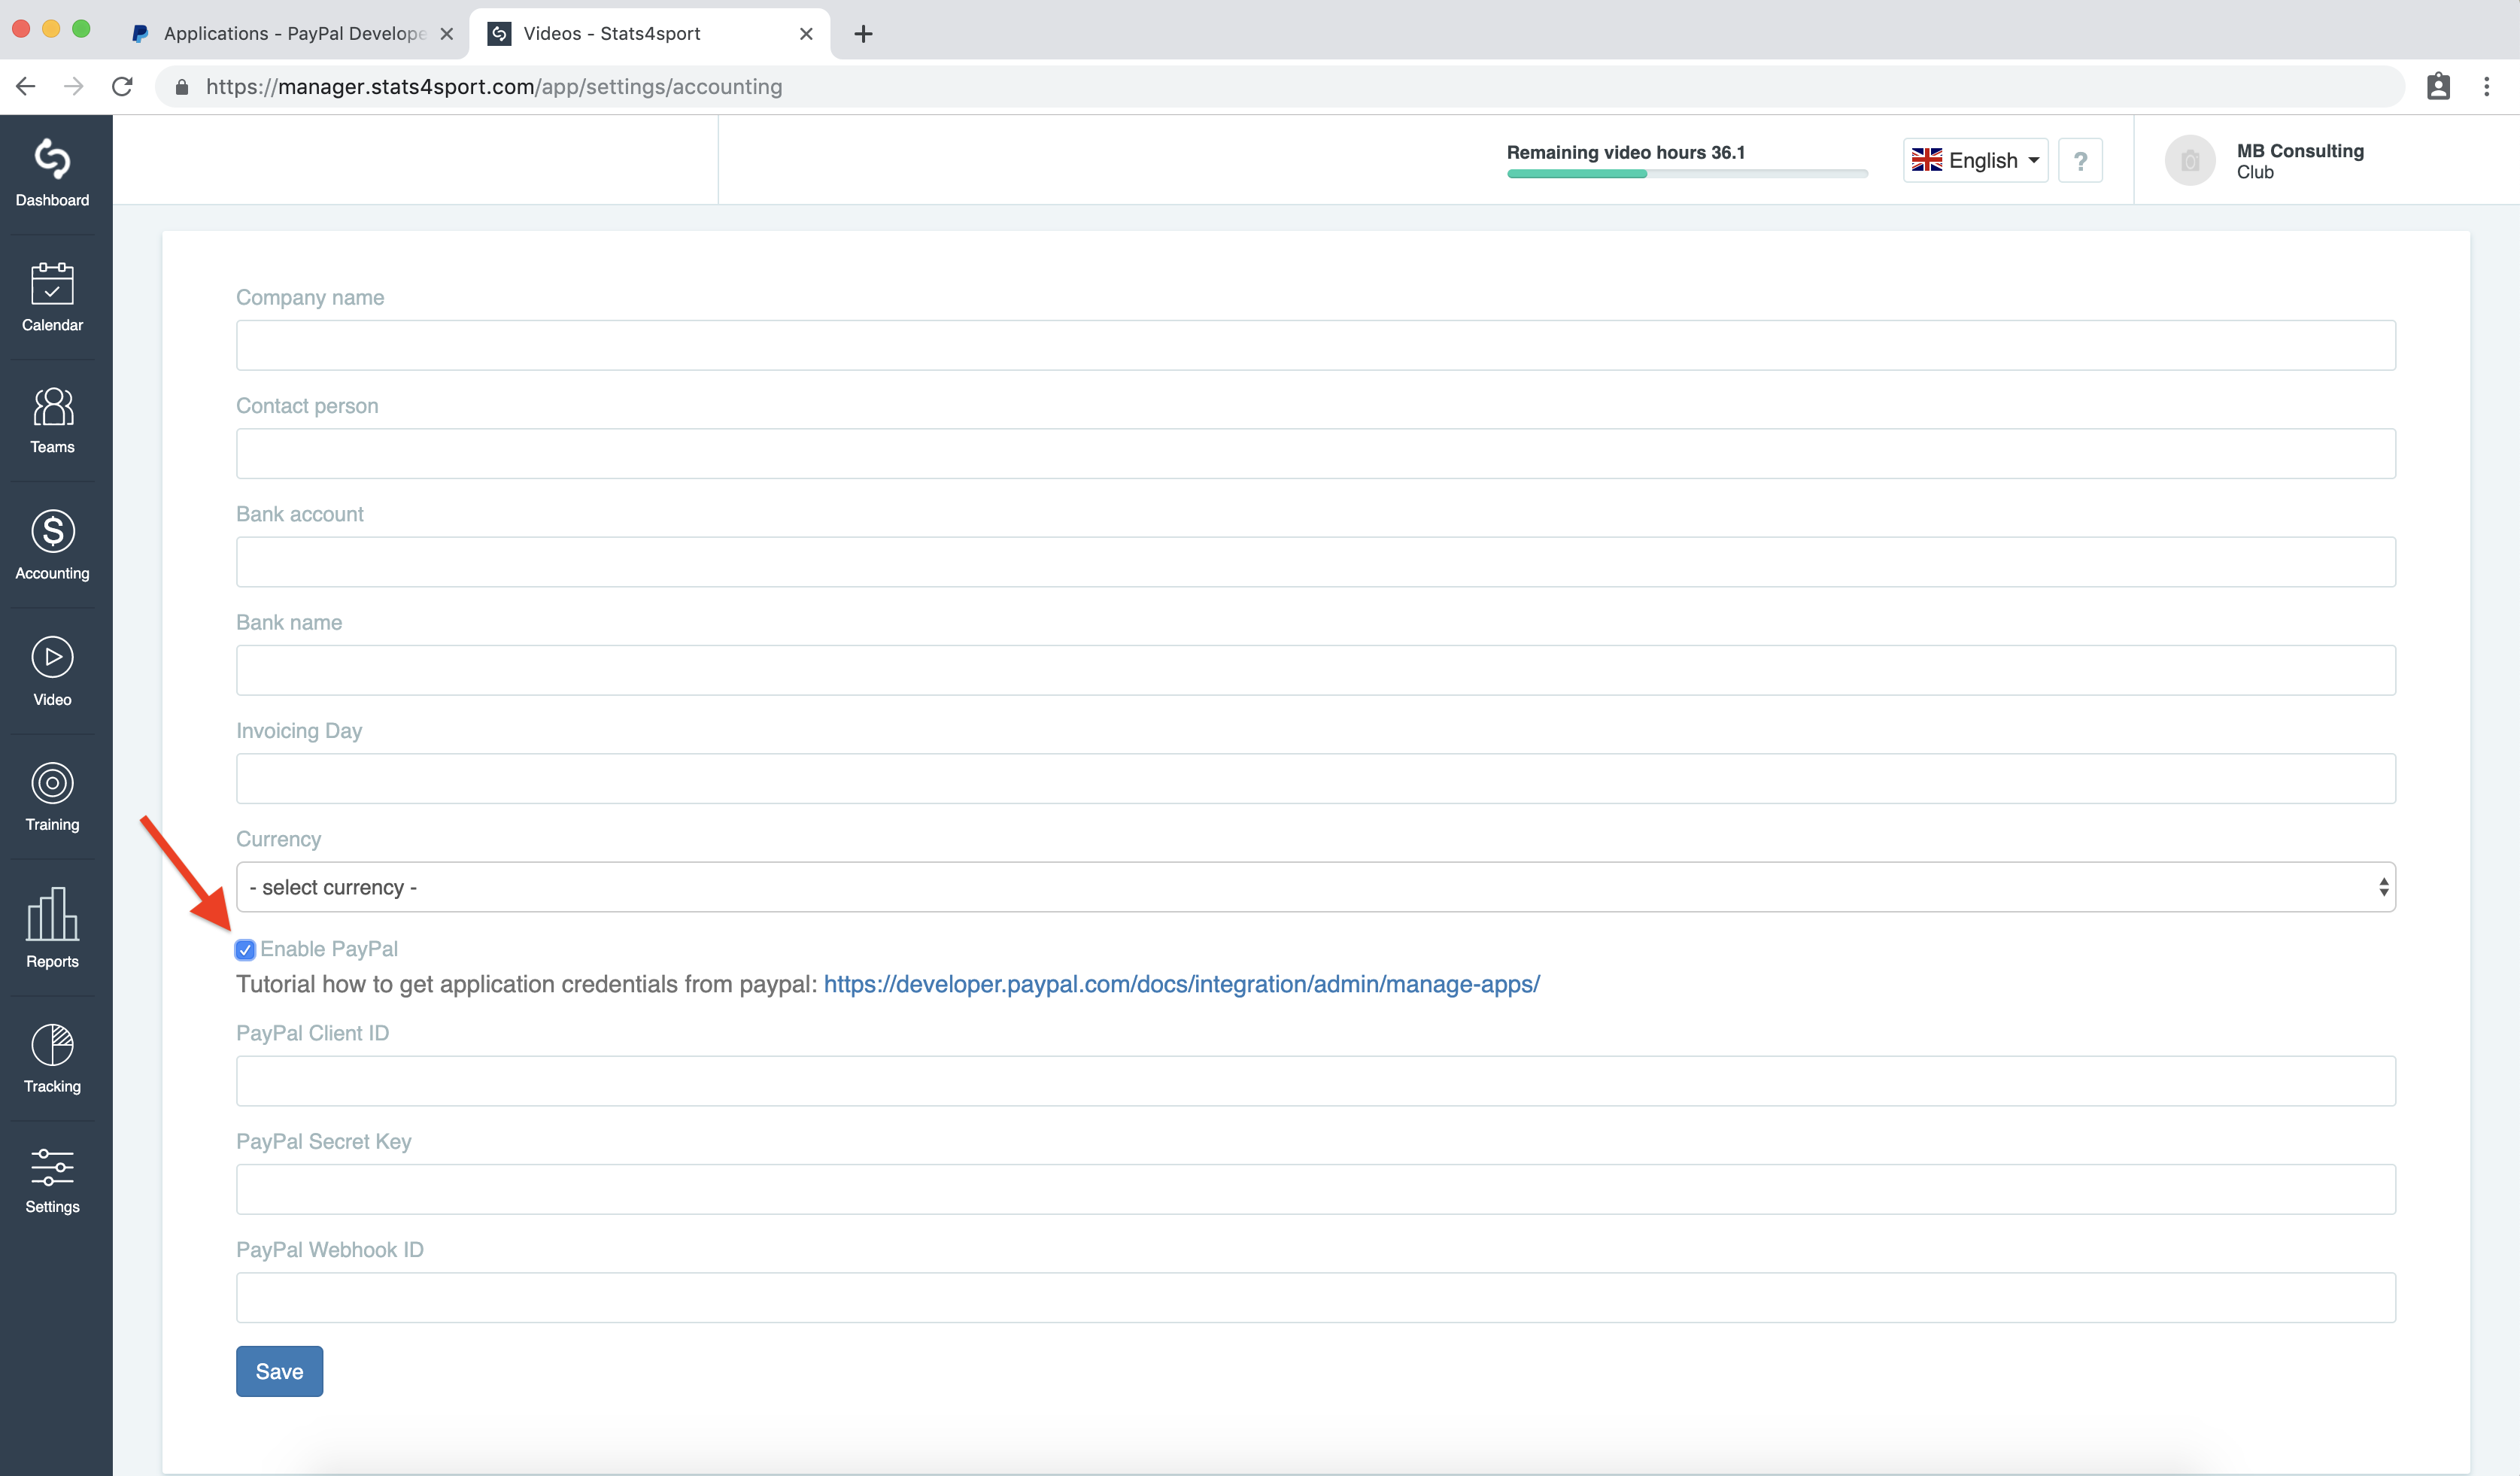Click the Invoicing Day field
The image size is (2520, 1476).
(x=1315, y=778)
